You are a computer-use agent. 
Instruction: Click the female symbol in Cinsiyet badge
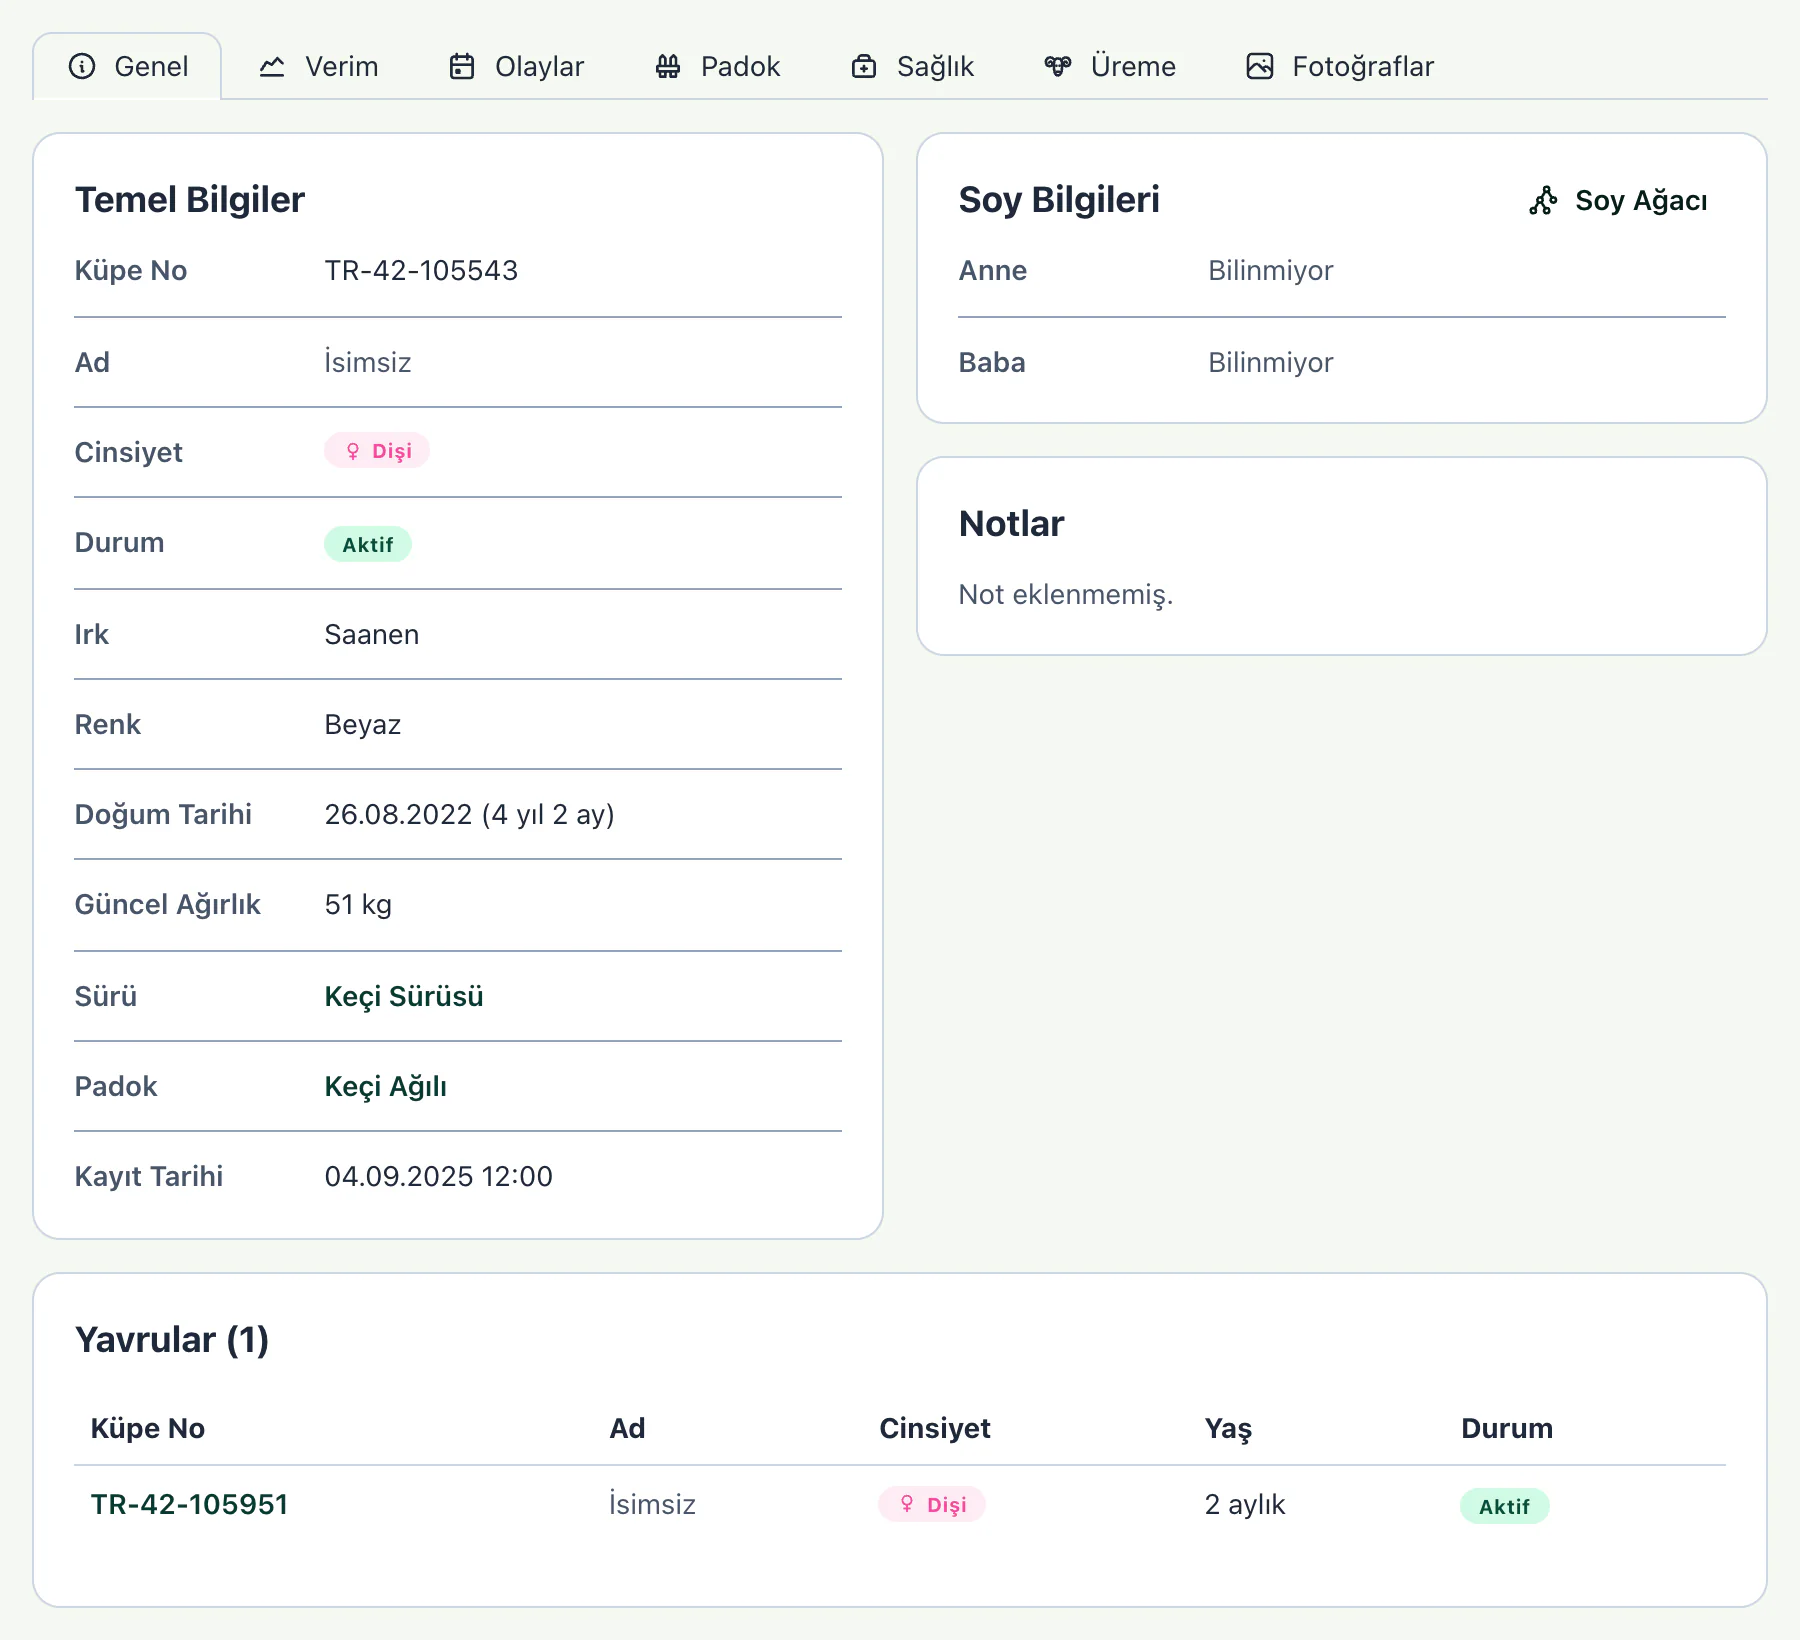point(353,451)
